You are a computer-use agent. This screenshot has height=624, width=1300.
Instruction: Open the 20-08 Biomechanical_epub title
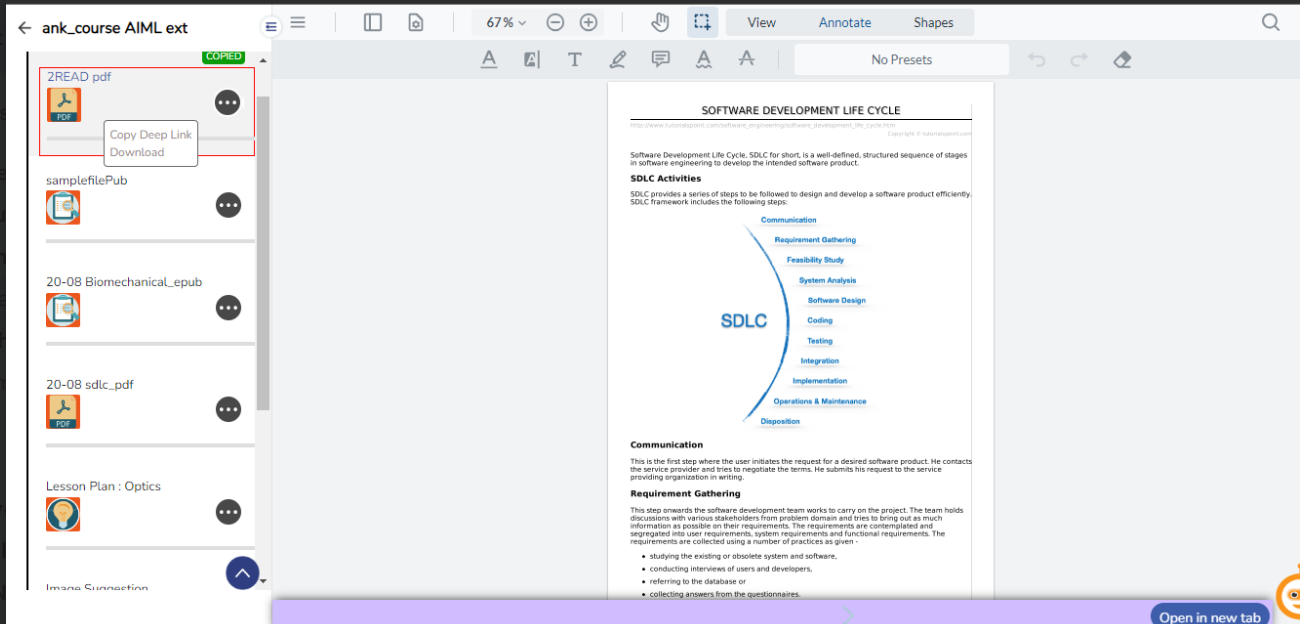pos(124,282)
